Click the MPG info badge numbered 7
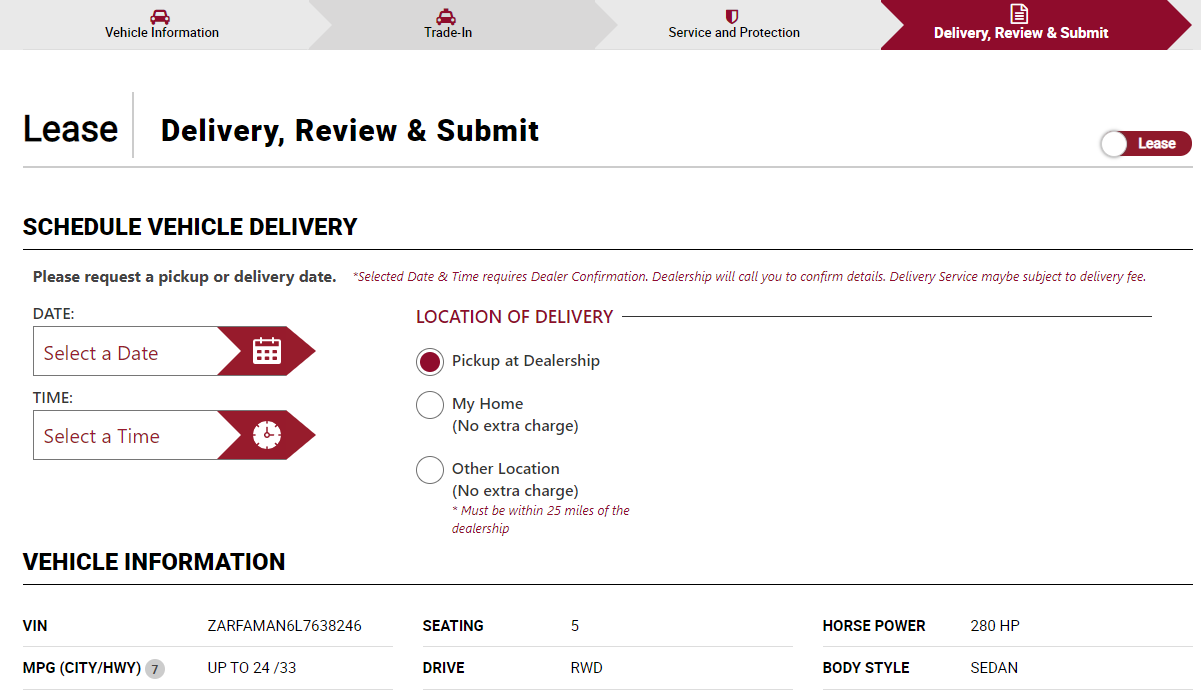 [x=155, y=669]
